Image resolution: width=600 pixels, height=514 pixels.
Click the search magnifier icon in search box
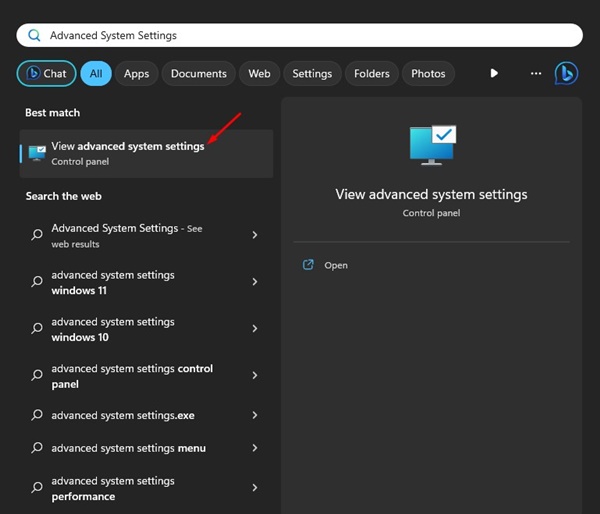35,35
